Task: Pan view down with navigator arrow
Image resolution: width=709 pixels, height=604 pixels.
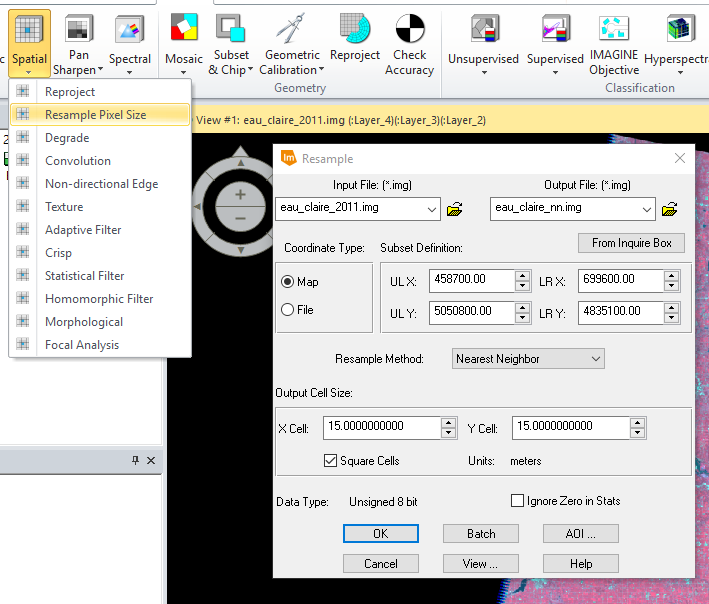Action: pyautogui.click(x=241, y=250)
